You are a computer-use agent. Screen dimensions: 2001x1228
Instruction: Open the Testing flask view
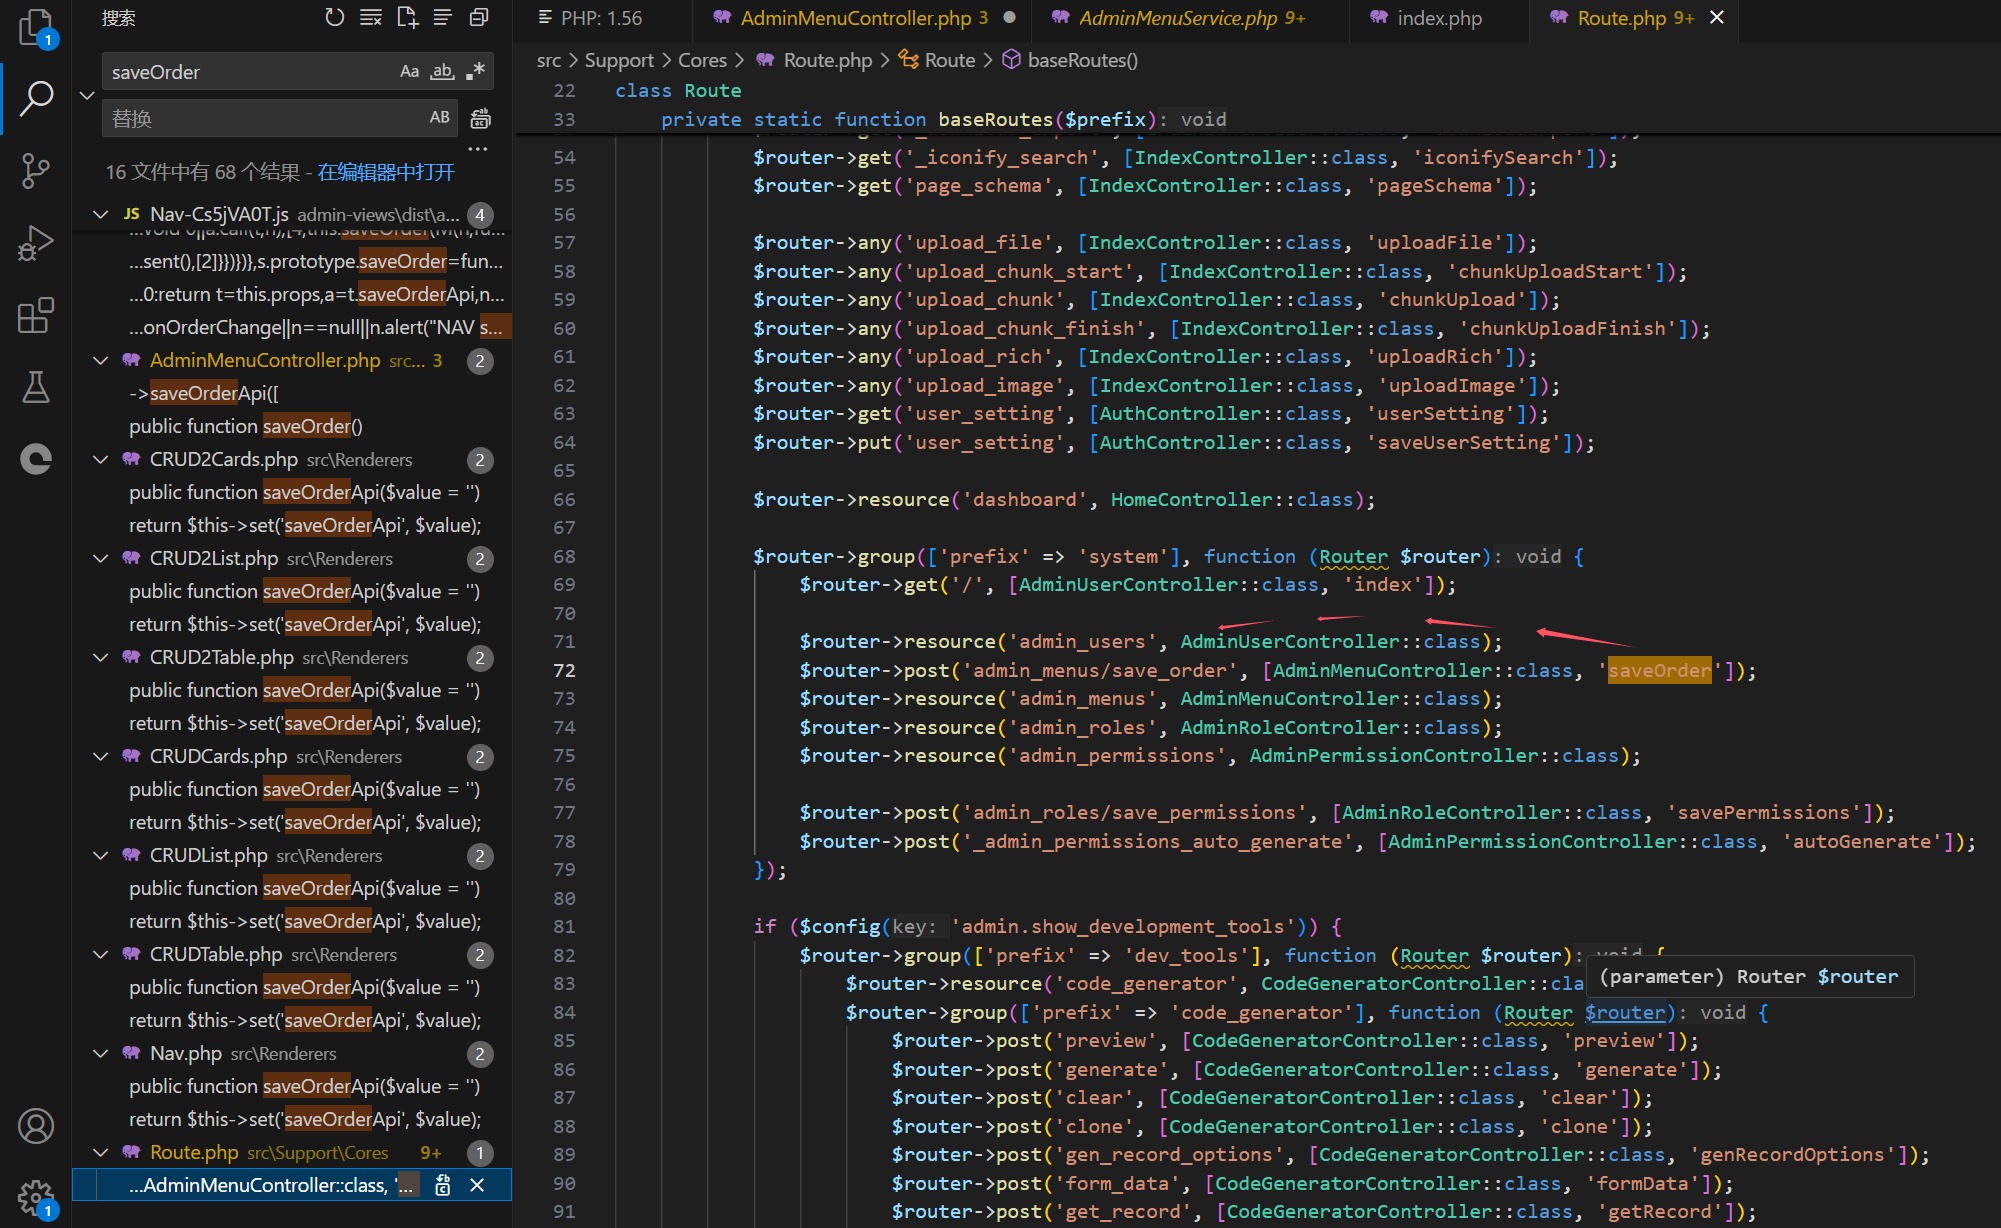(x=35, y=387)
